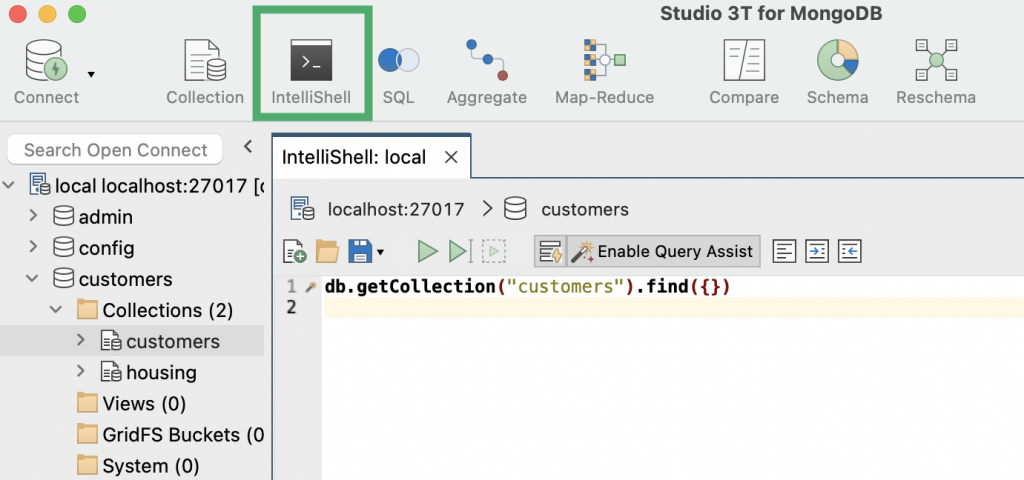Open the Aggregate pipeline editor
Image resolution: width=1024 pixels, height=480 pixels.
tap(486, 73)
